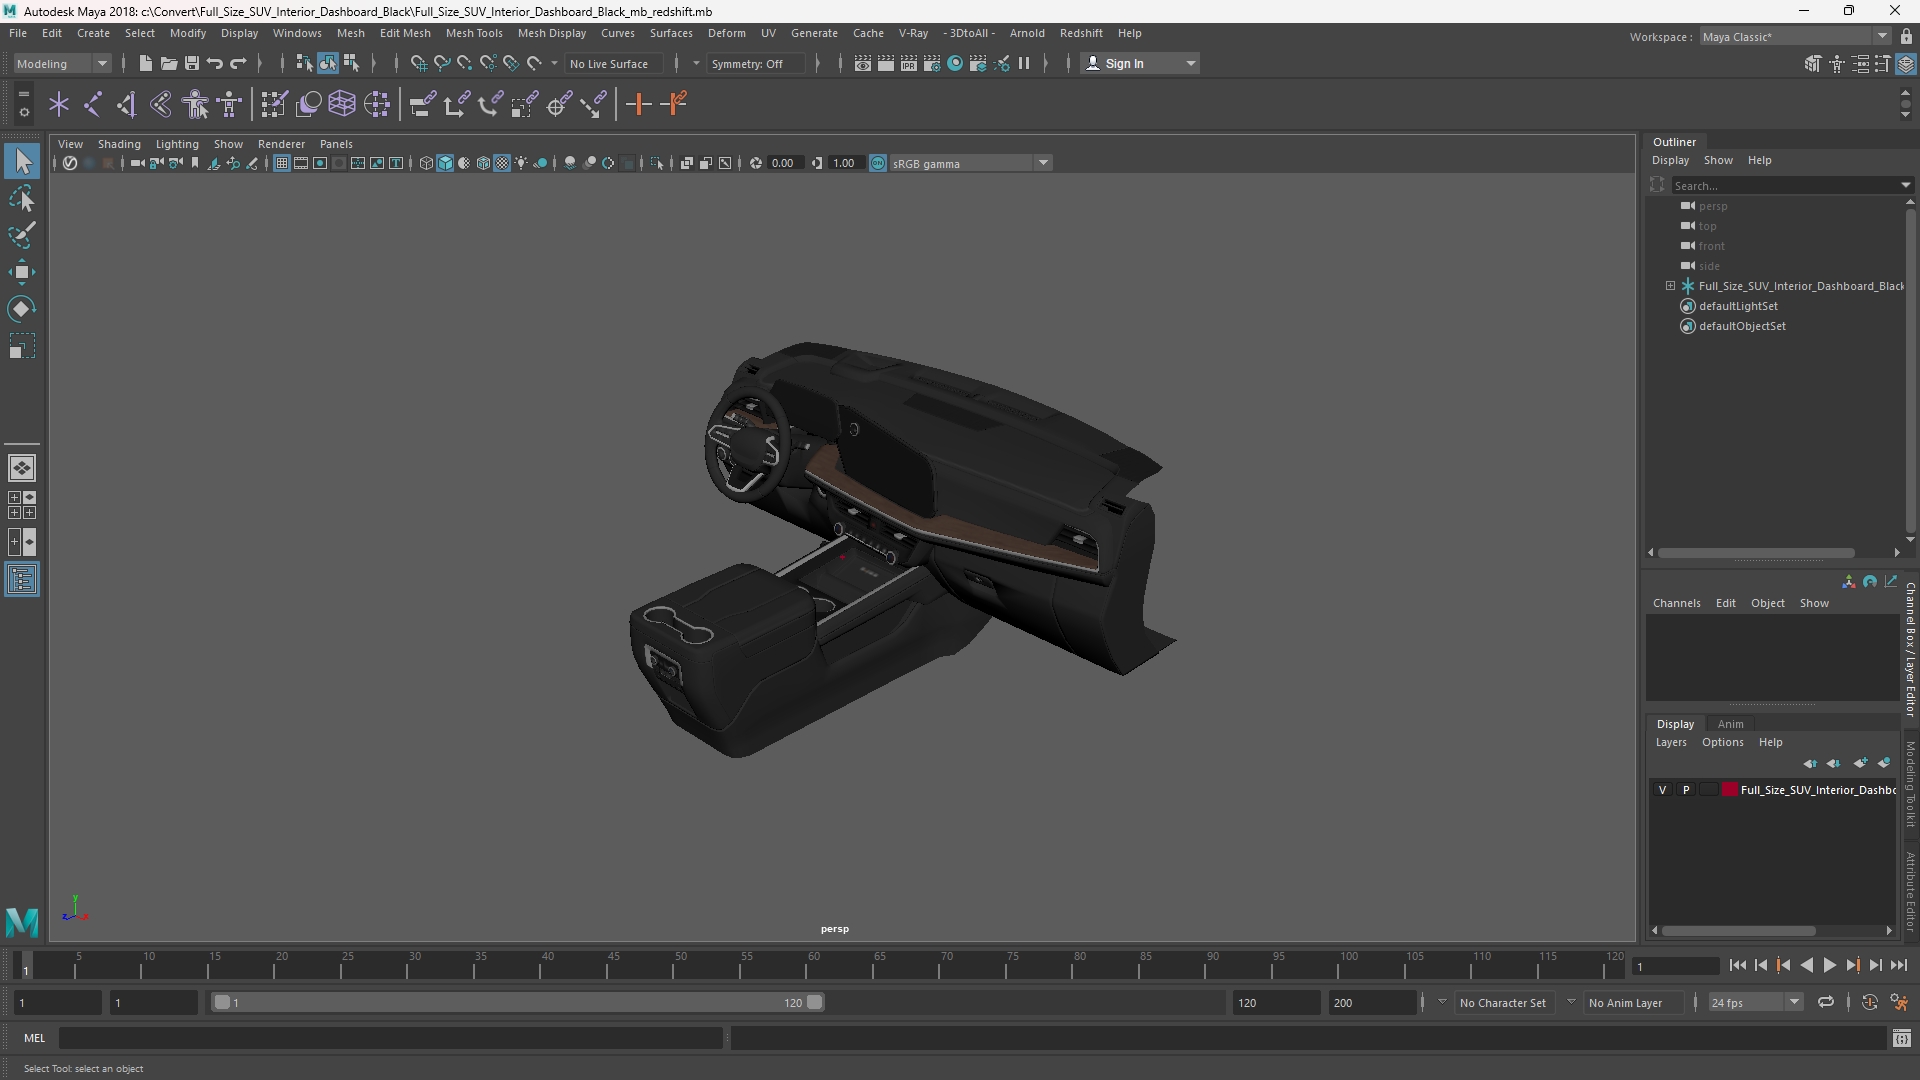Click the Auto keyframe toggle icon
Image resolution: width=1920 pixels, height=1080 pixels.
tap(1869, 1002)
